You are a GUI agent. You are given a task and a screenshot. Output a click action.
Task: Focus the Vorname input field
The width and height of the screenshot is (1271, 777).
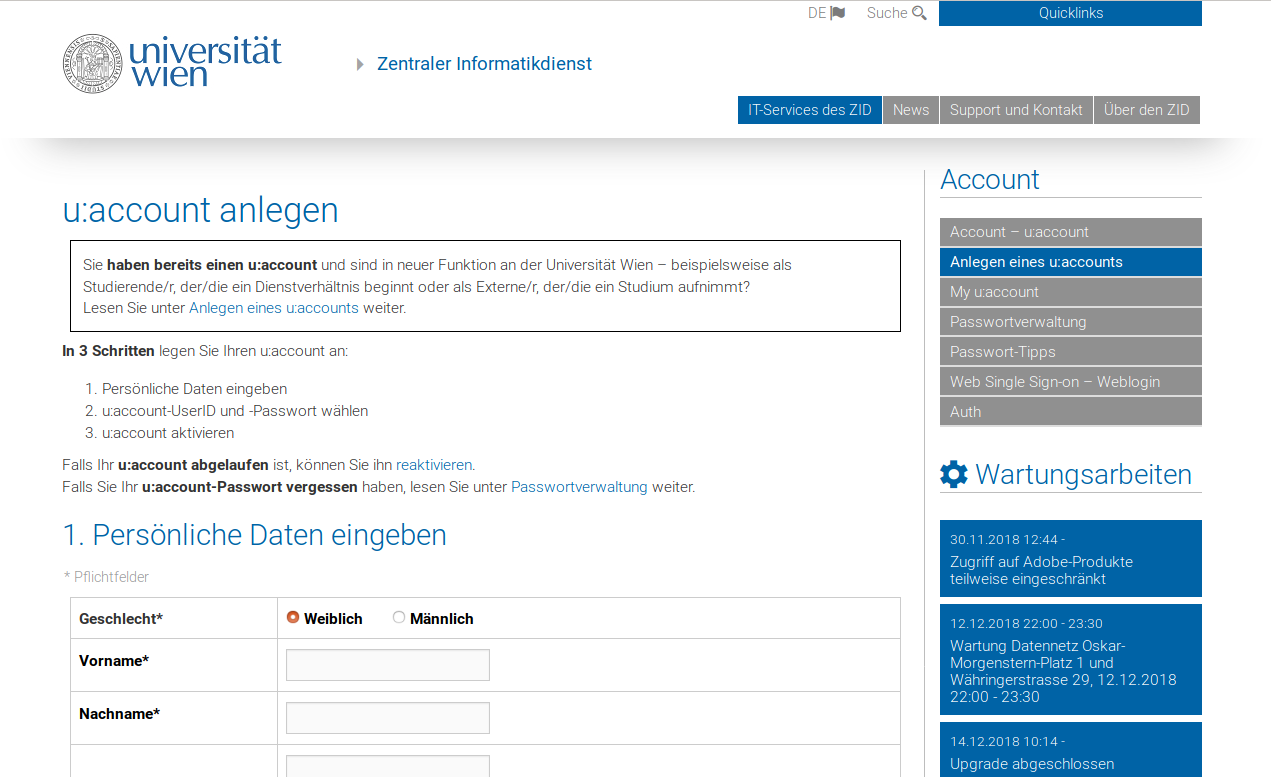click(388, 665)
